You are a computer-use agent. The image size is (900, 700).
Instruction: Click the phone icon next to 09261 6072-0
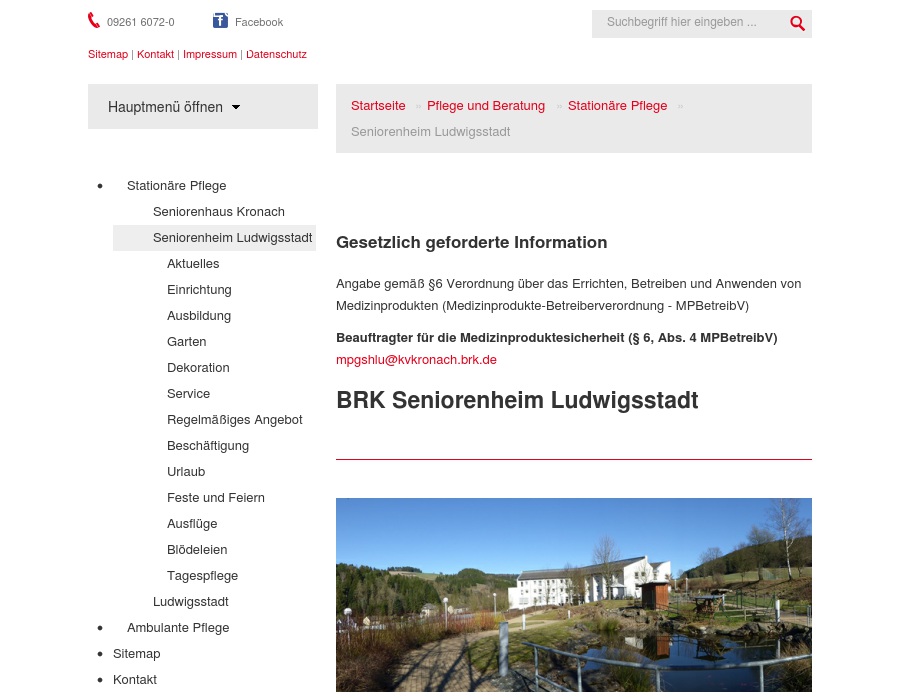[x=93, y=20]
